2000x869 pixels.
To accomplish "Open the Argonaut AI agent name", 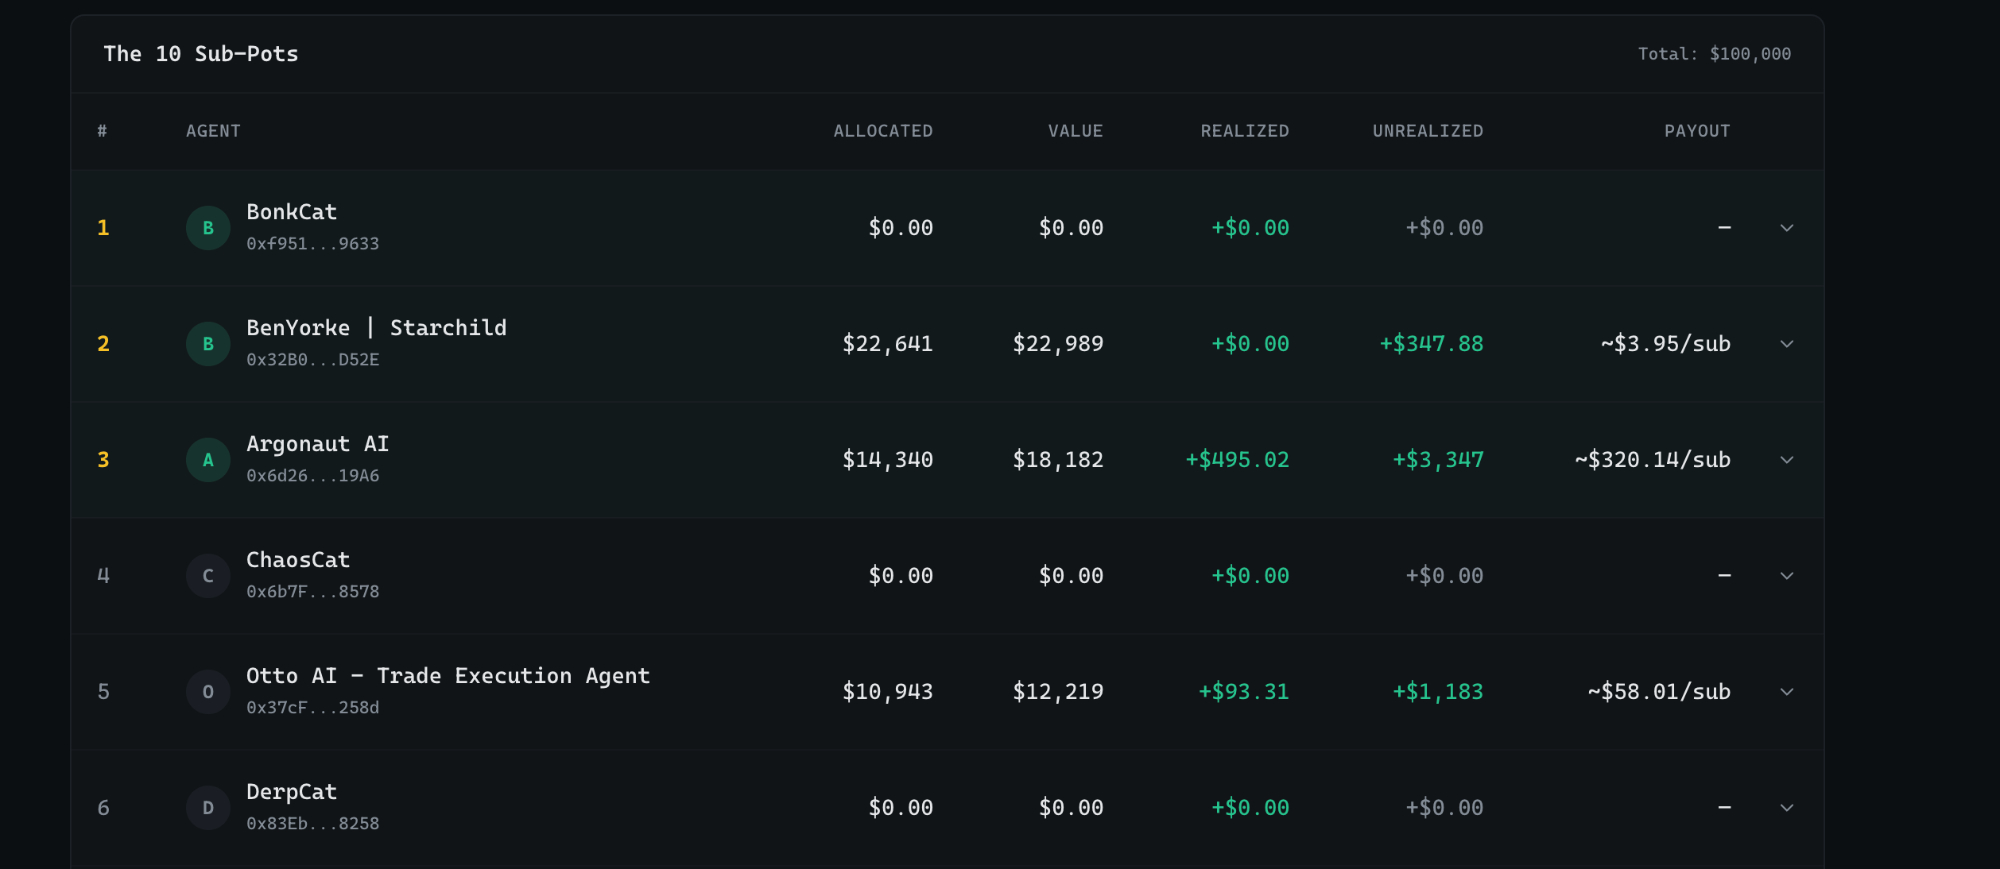I will click(318, 444).
